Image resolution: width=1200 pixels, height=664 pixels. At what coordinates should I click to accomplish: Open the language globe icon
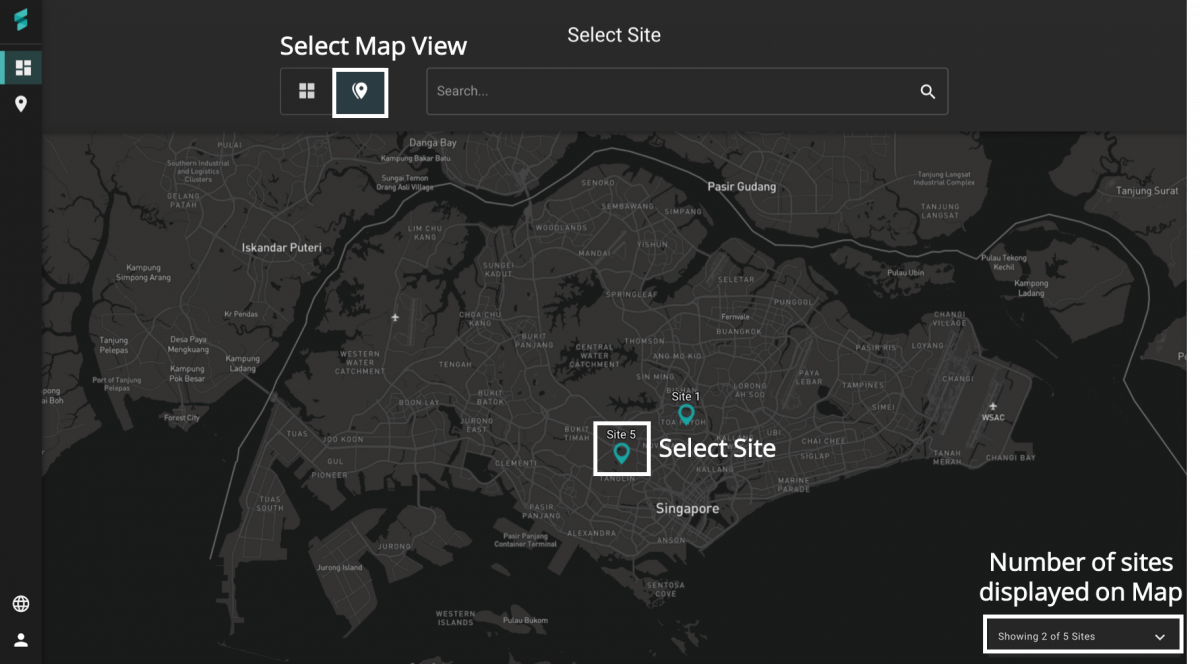point(20,602)
